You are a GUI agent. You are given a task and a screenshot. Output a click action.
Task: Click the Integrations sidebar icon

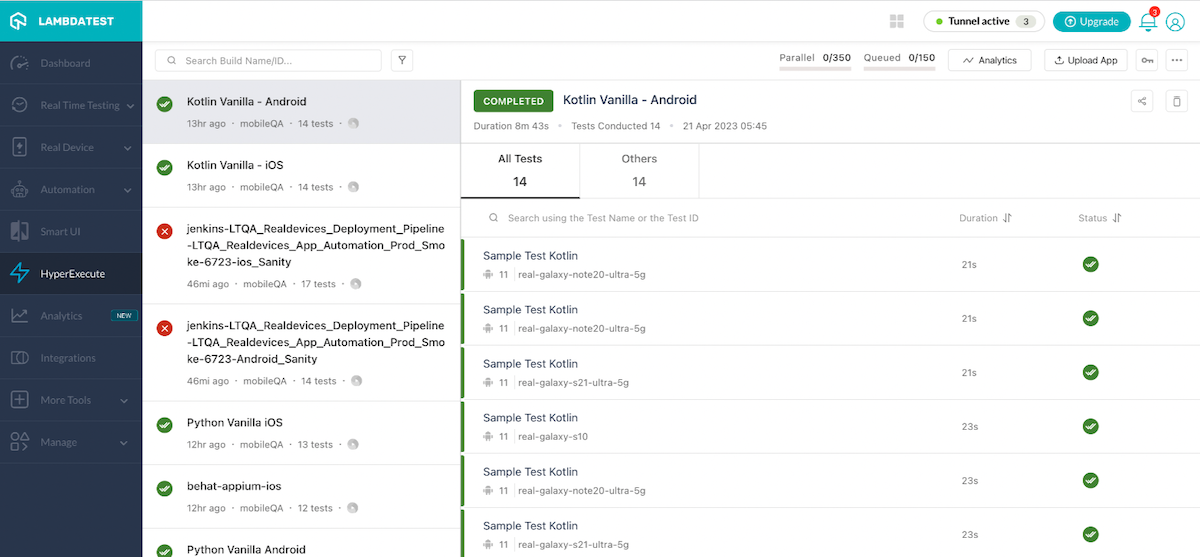(x=19, y=358)
